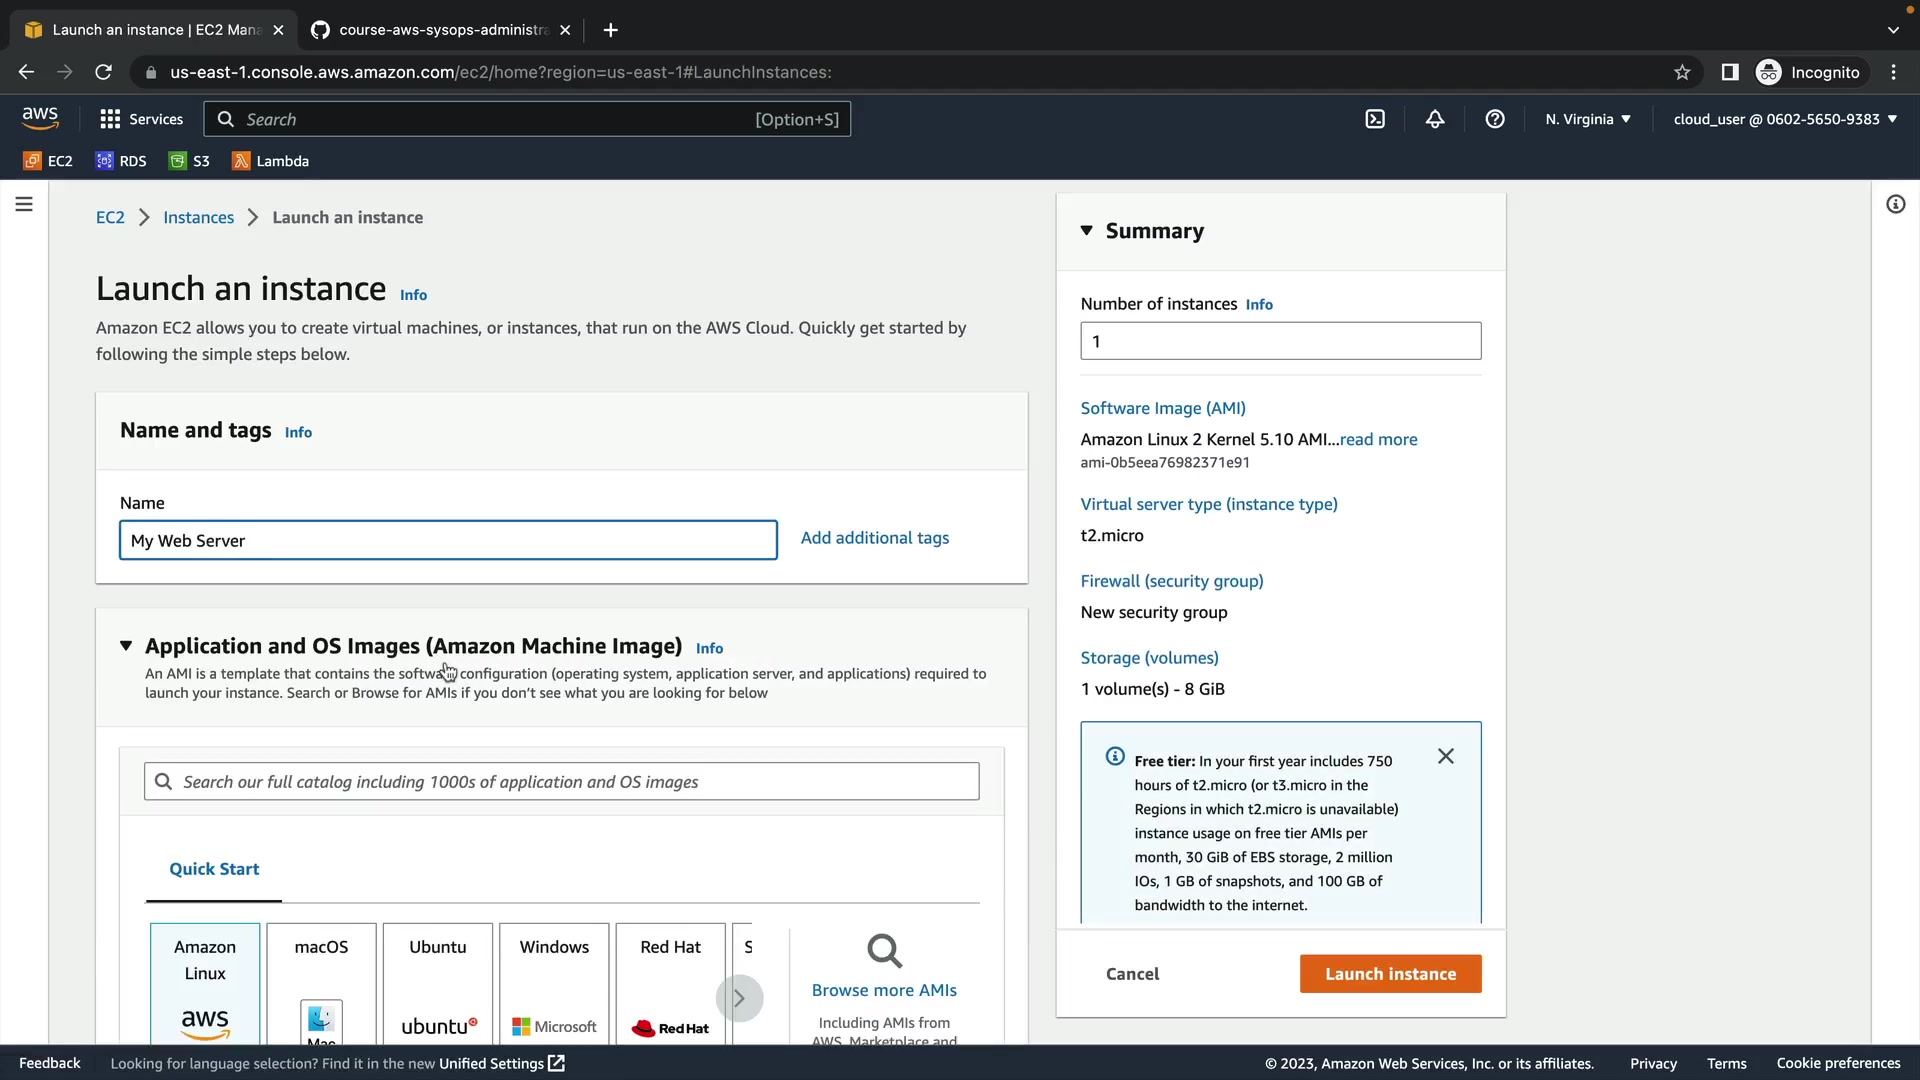Switch to the course-aws-sysops GitHub browser tab
1920x1080 pixels.
click(x=440, y=30)
